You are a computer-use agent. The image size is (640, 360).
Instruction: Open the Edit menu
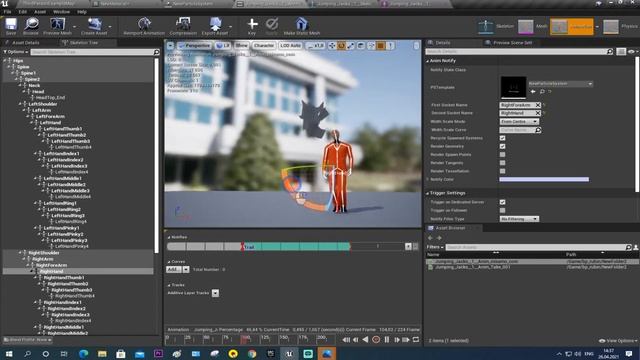(22, 12)
